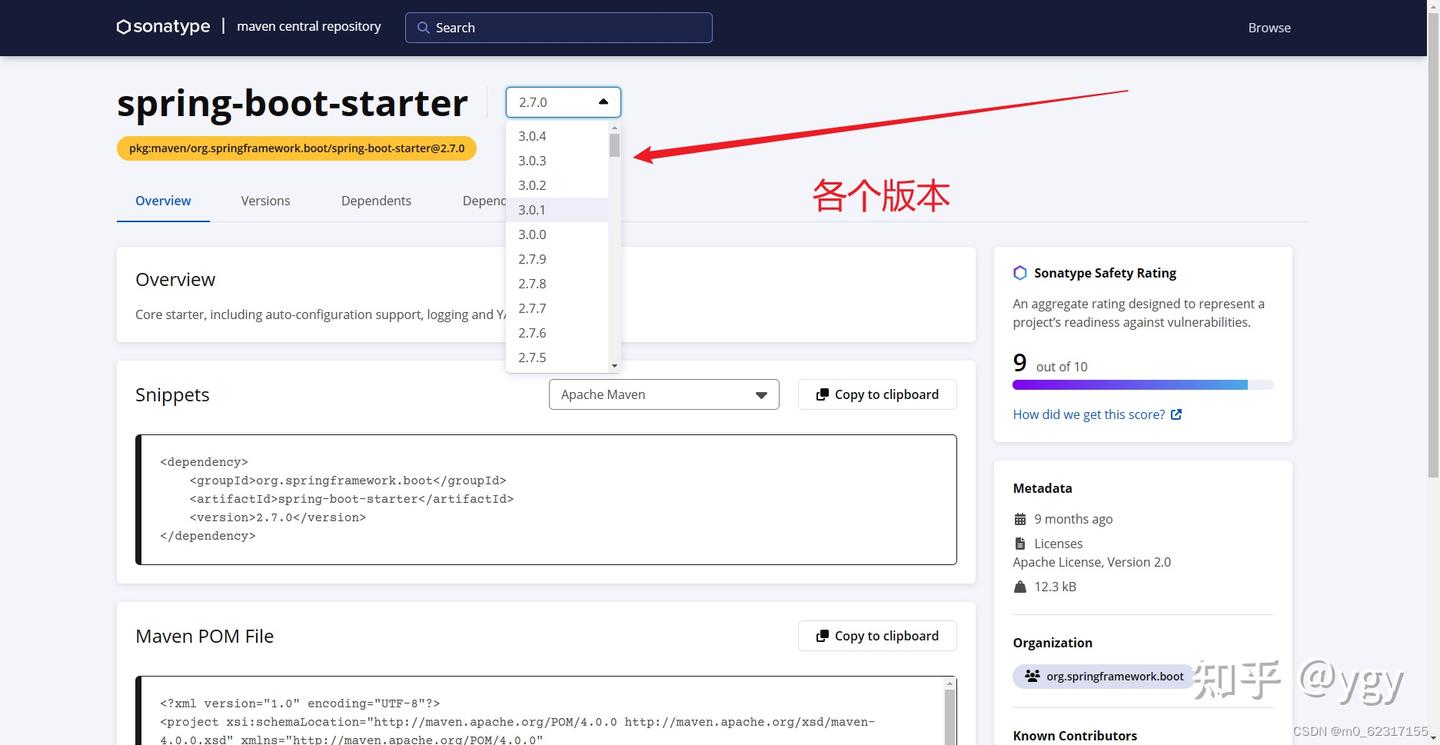
Task: Click the How did we get this score link
Action: pos(1088,413)
